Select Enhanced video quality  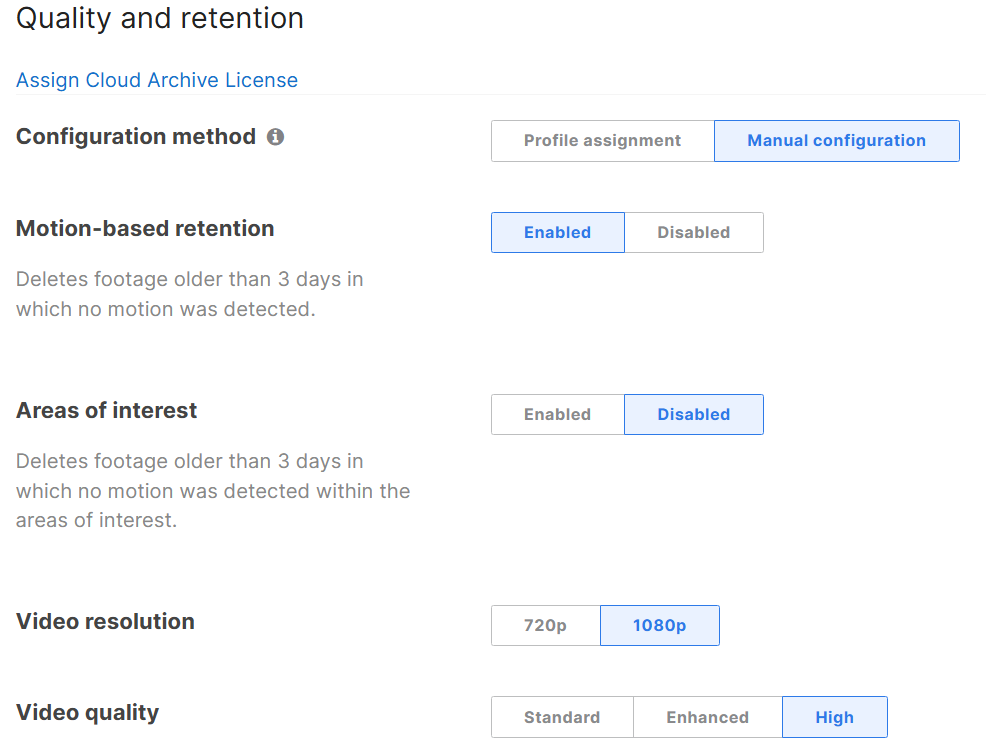pos(707,717)
